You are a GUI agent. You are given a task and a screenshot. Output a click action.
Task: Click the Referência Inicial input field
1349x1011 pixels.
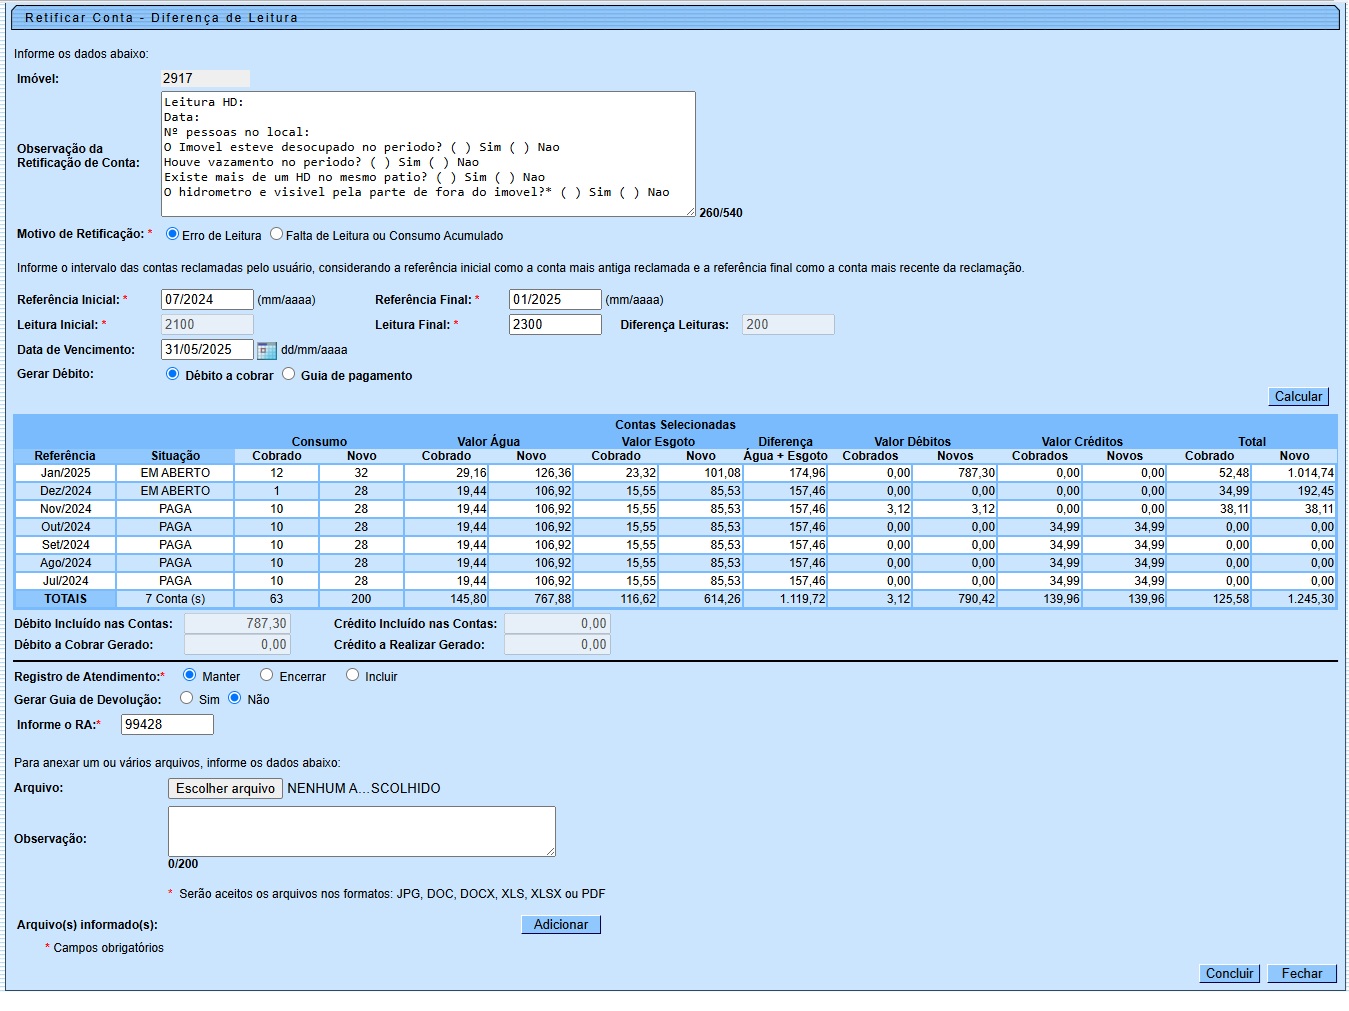[207, 300]
